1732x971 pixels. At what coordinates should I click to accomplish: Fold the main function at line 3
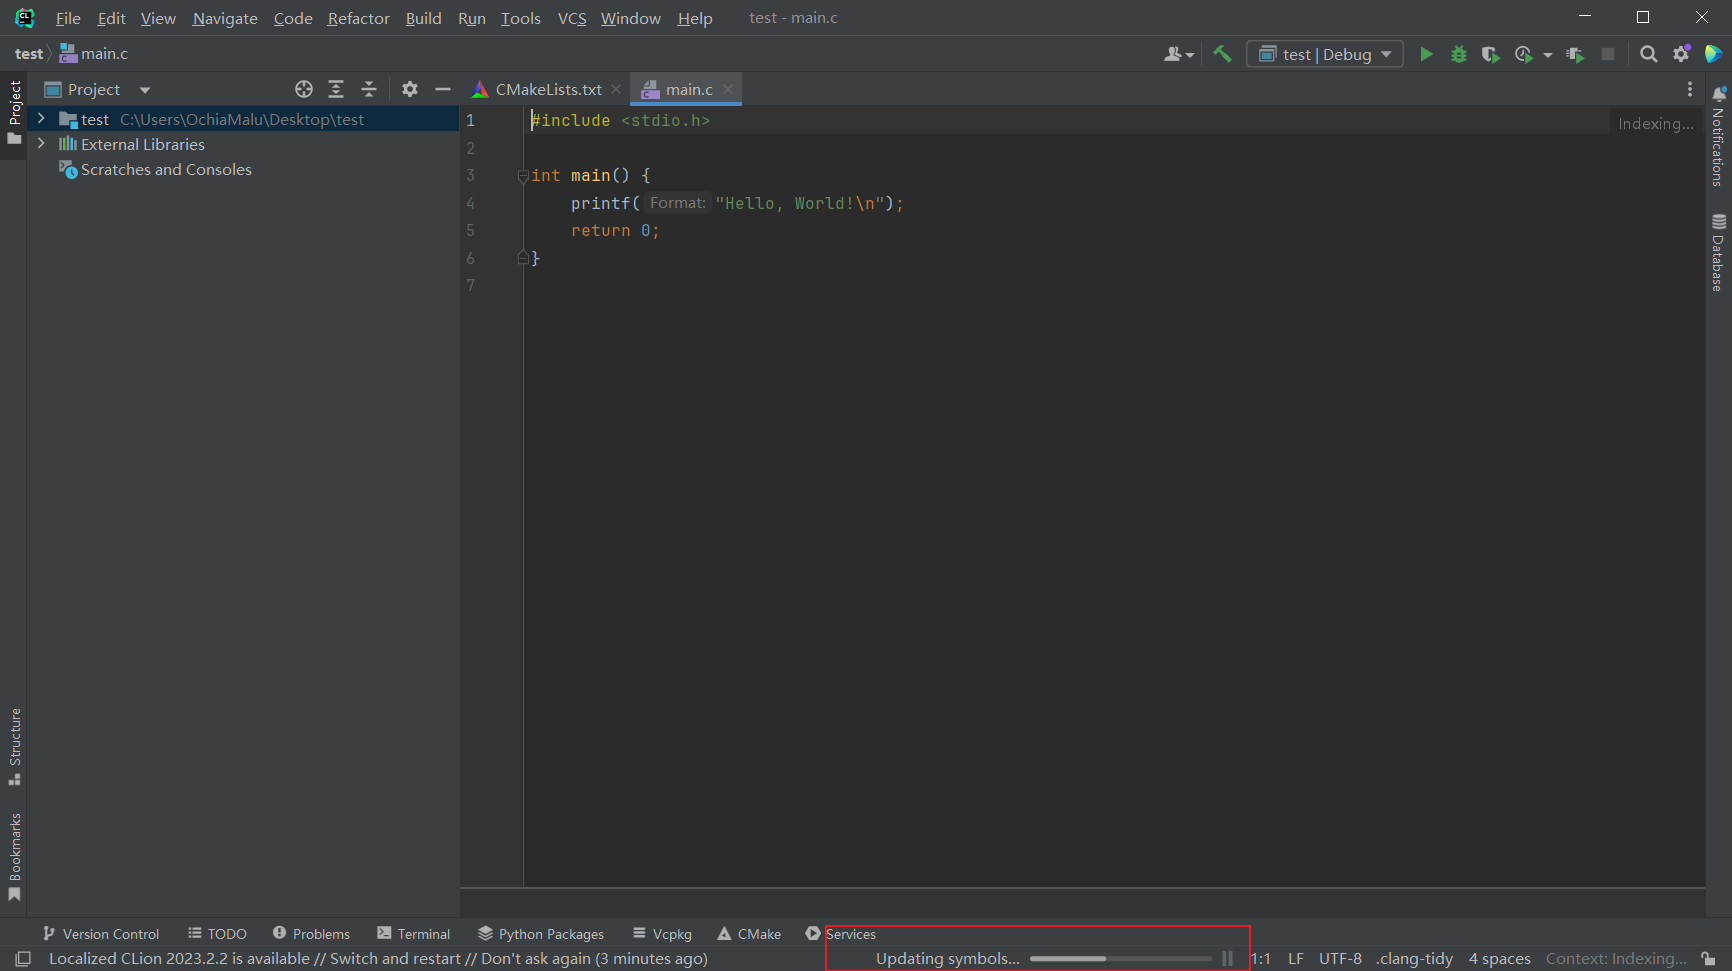[523, 176]
